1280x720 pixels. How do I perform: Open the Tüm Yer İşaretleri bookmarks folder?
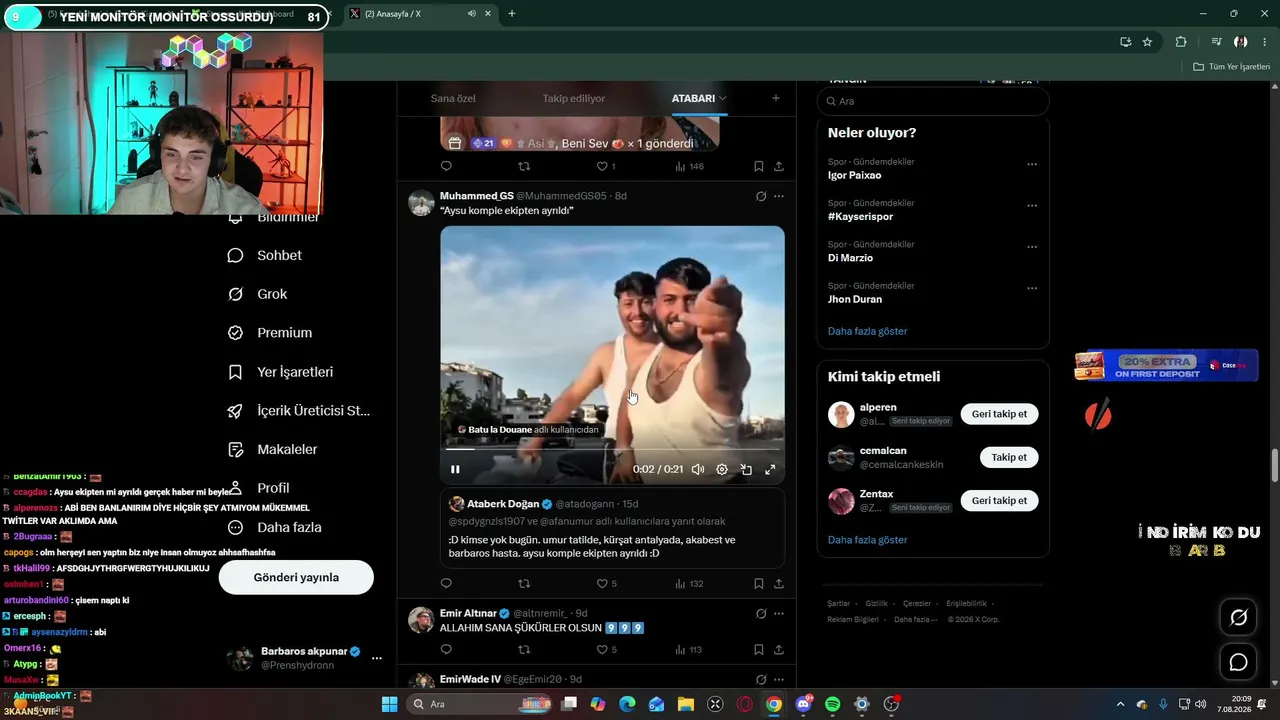click(1232, 67)
